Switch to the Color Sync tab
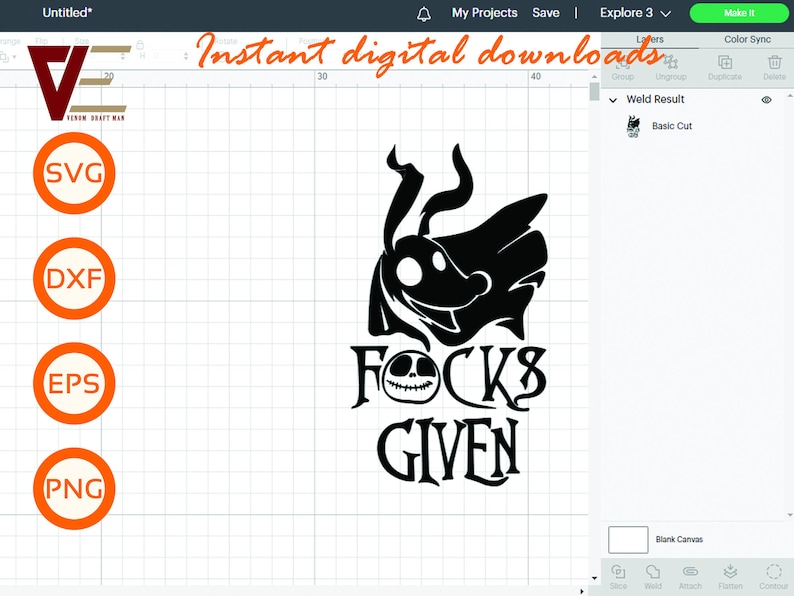The height and width of the screenshot is (596, 794). 747,40
